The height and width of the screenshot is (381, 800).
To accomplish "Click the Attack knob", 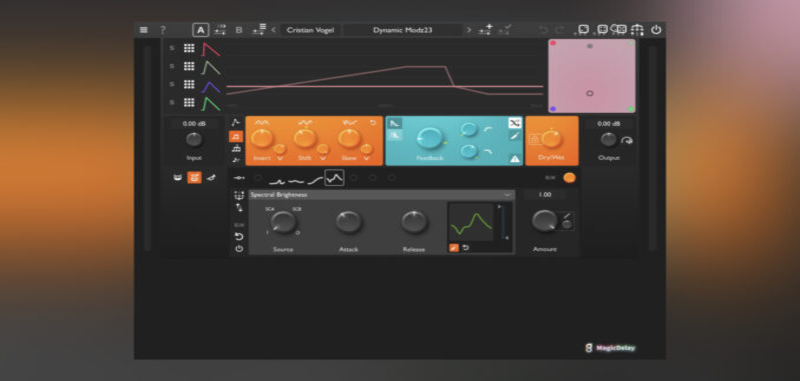I will pyautogui.click(x=348, y=222).
